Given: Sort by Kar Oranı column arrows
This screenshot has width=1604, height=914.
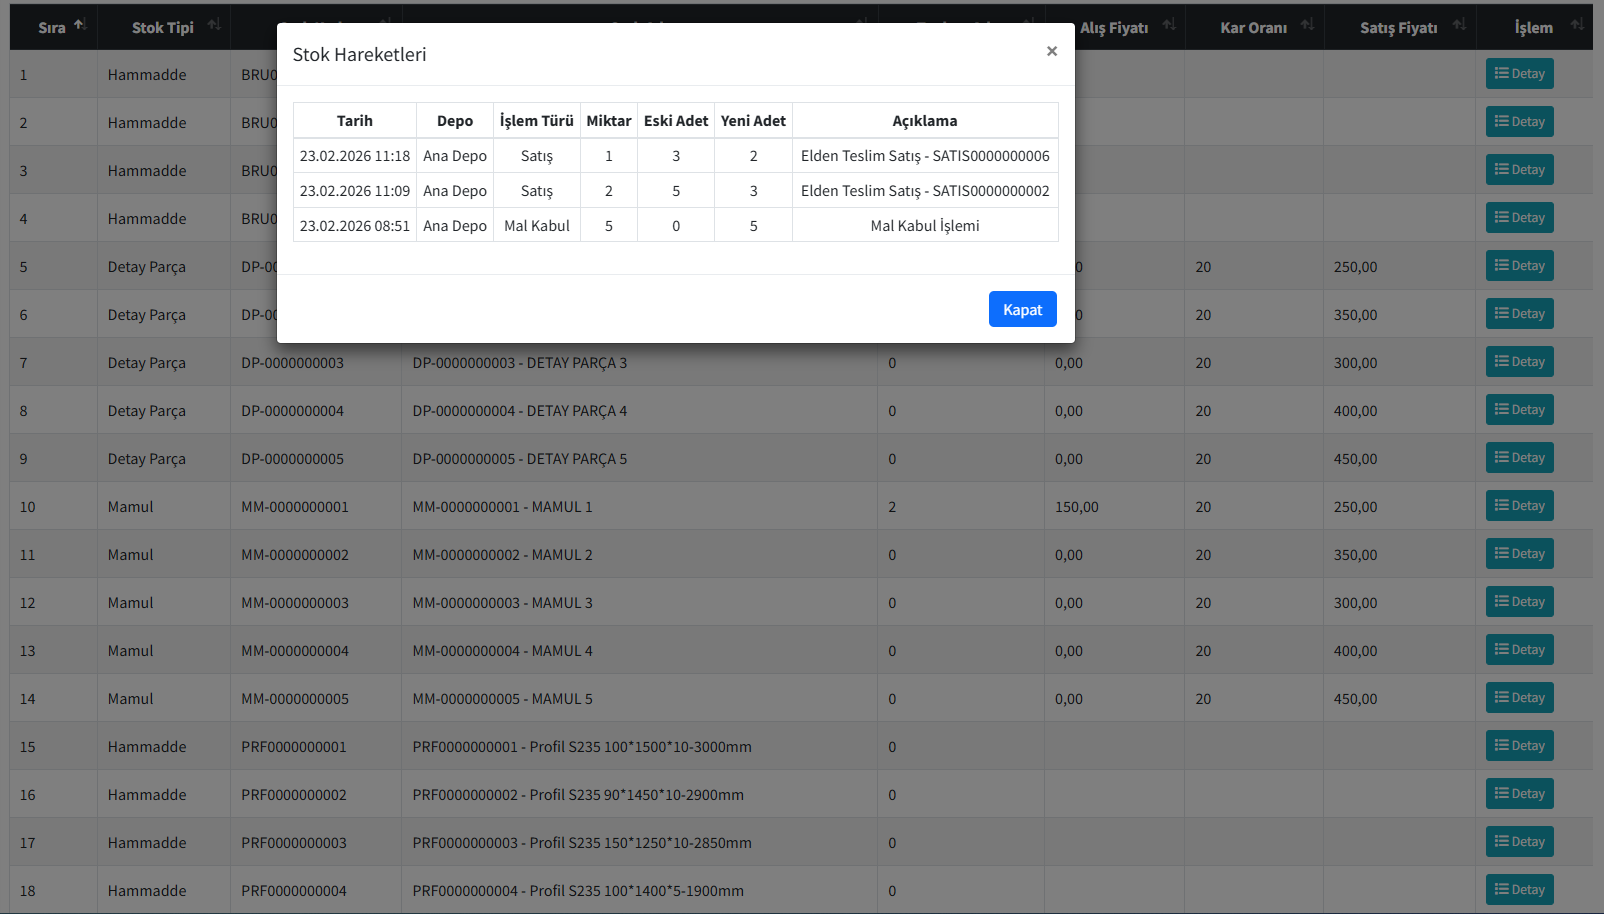Looking at the screenshot, I should click(1307, 25).
